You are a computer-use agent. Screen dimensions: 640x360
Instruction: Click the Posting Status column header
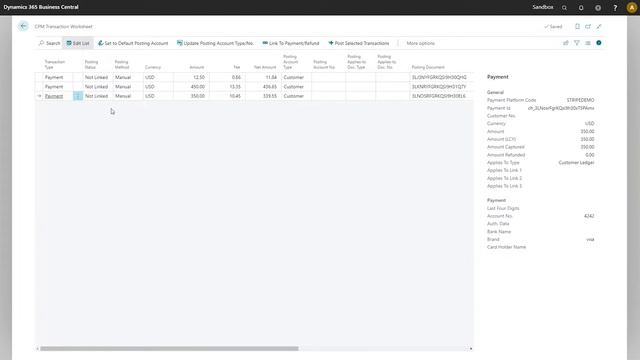click(91, 64)
